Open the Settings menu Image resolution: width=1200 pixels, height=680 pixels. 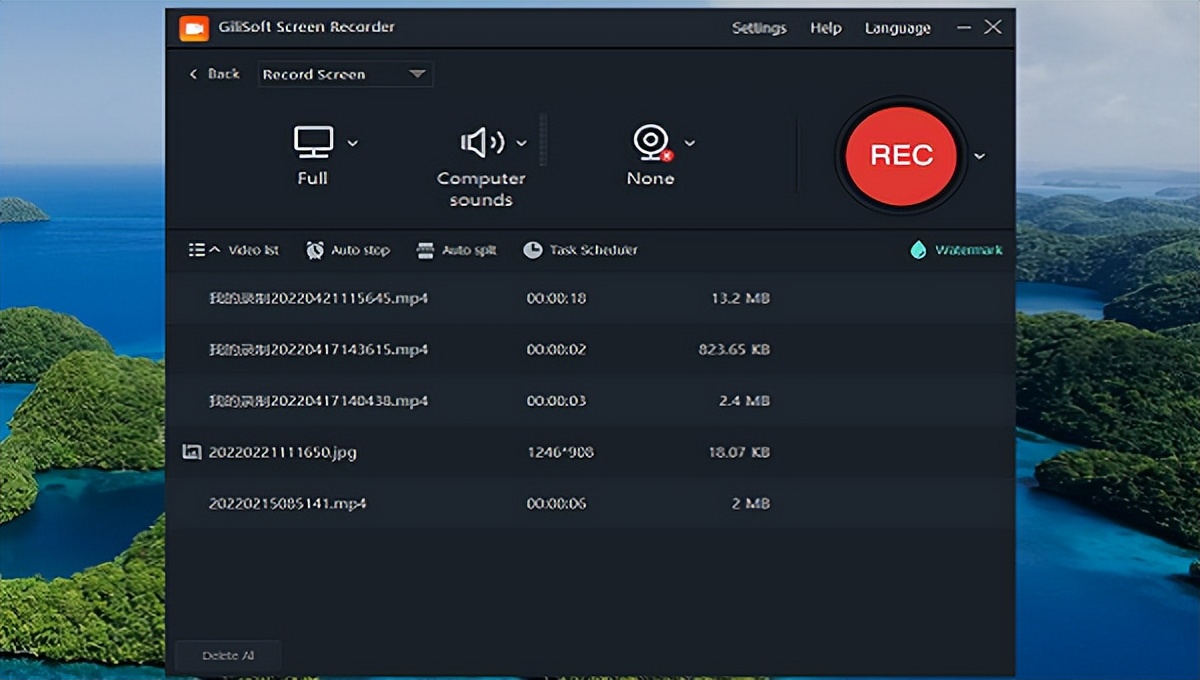[x=759, y=28]
